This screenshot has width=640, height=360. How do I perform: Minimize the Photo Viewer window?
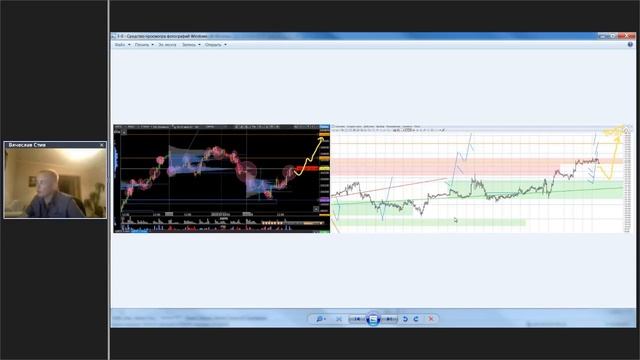click(602, 36)
